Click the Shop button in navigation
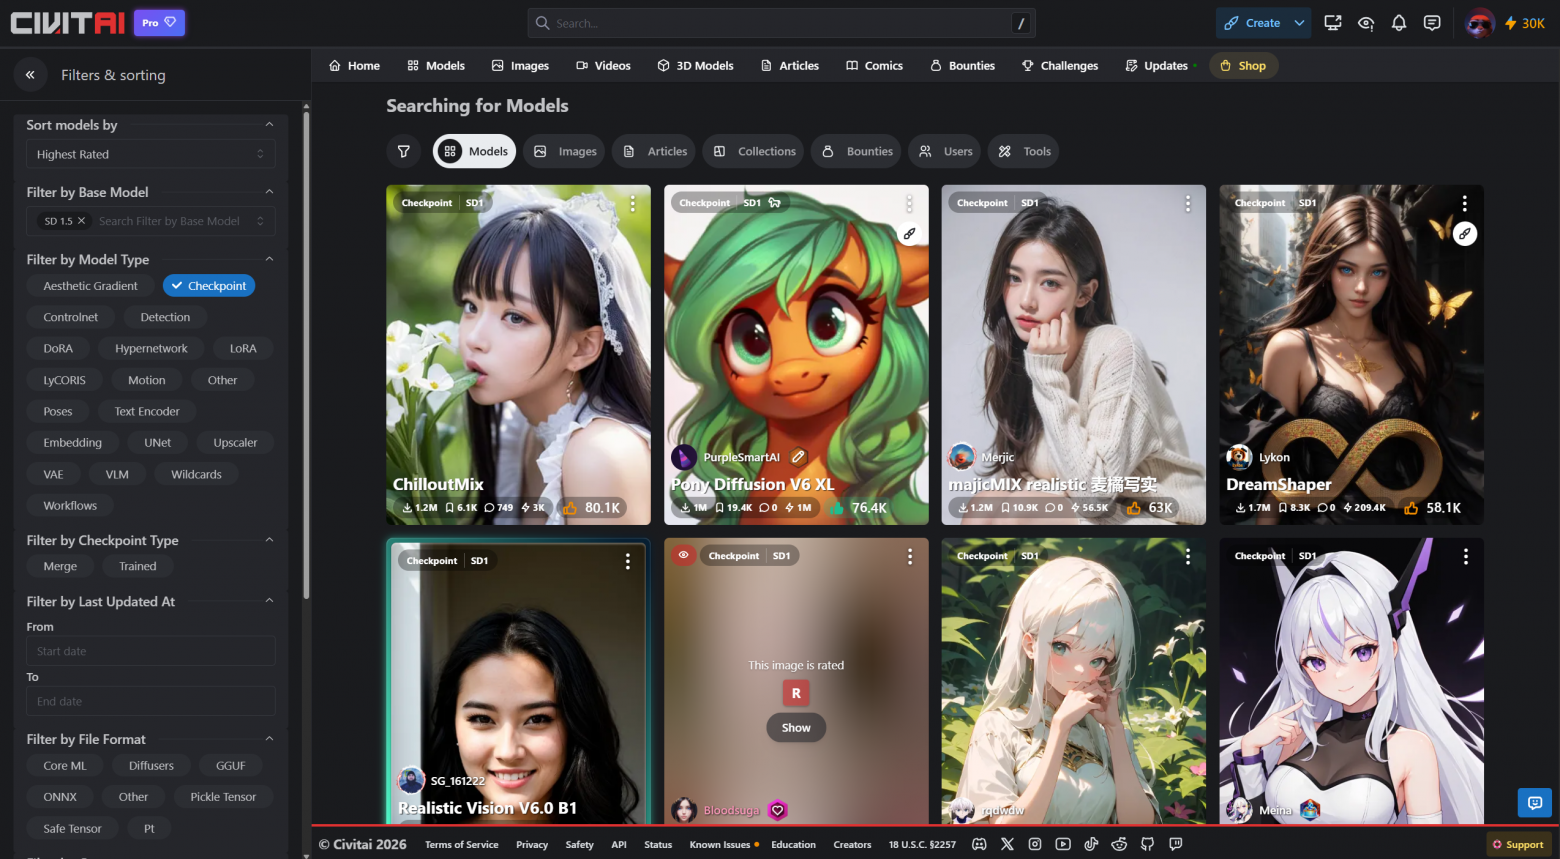This screenshot has width=1560, height=859. click(x=1243, y=66)
